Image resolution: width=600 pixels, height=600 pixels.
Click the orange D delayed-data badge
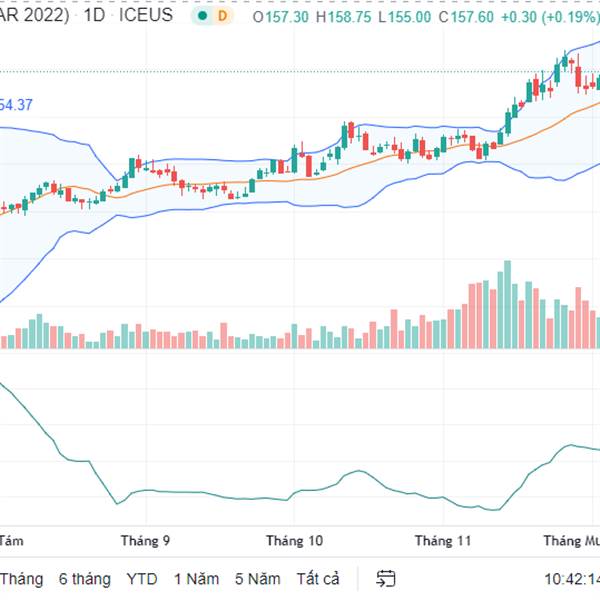pyautogui.click(x=222, y=16)
